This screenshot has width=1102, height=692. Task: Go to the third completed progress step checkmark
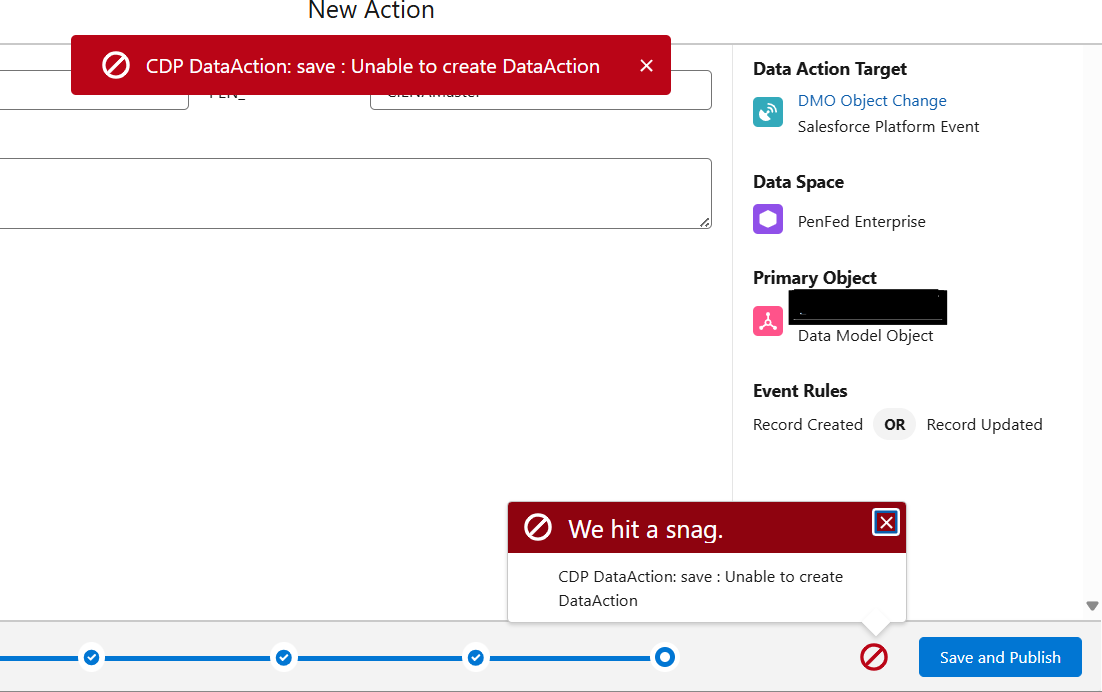tap(476, 658)
